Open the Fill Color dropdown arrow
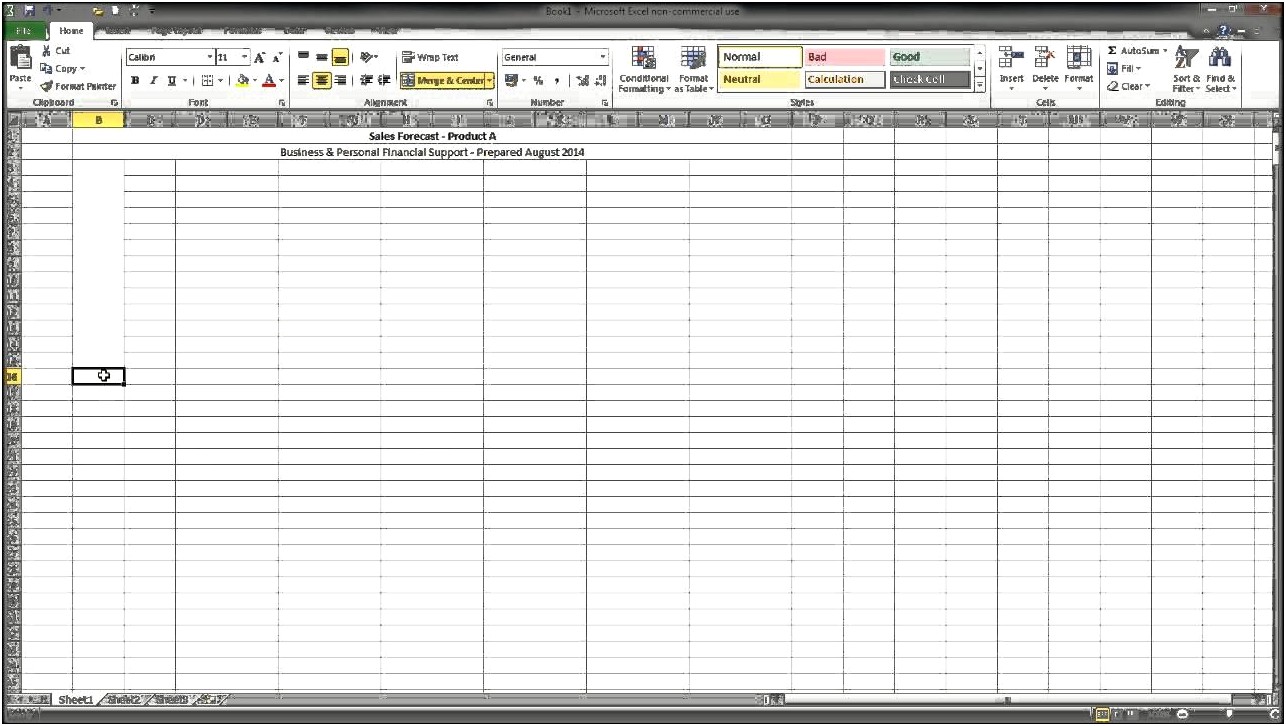 coord(255,81)
